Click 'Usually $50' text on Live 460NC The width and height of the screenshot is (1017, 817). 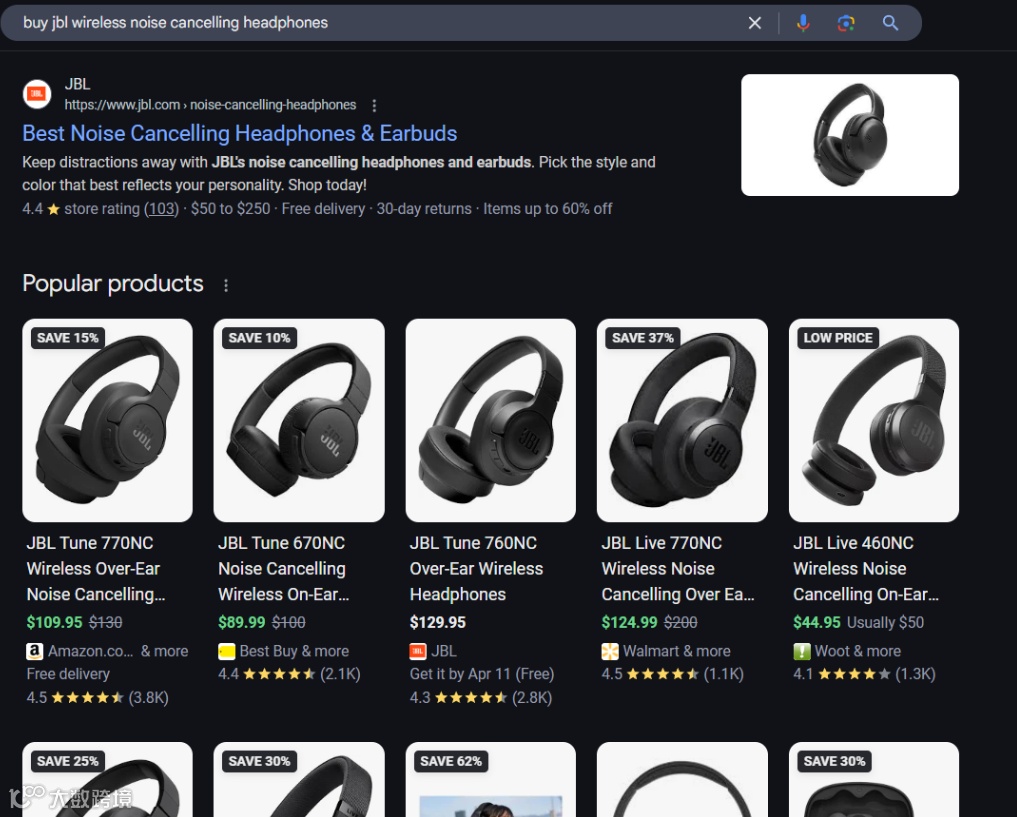pyautogui.click(x=885, y=622)
